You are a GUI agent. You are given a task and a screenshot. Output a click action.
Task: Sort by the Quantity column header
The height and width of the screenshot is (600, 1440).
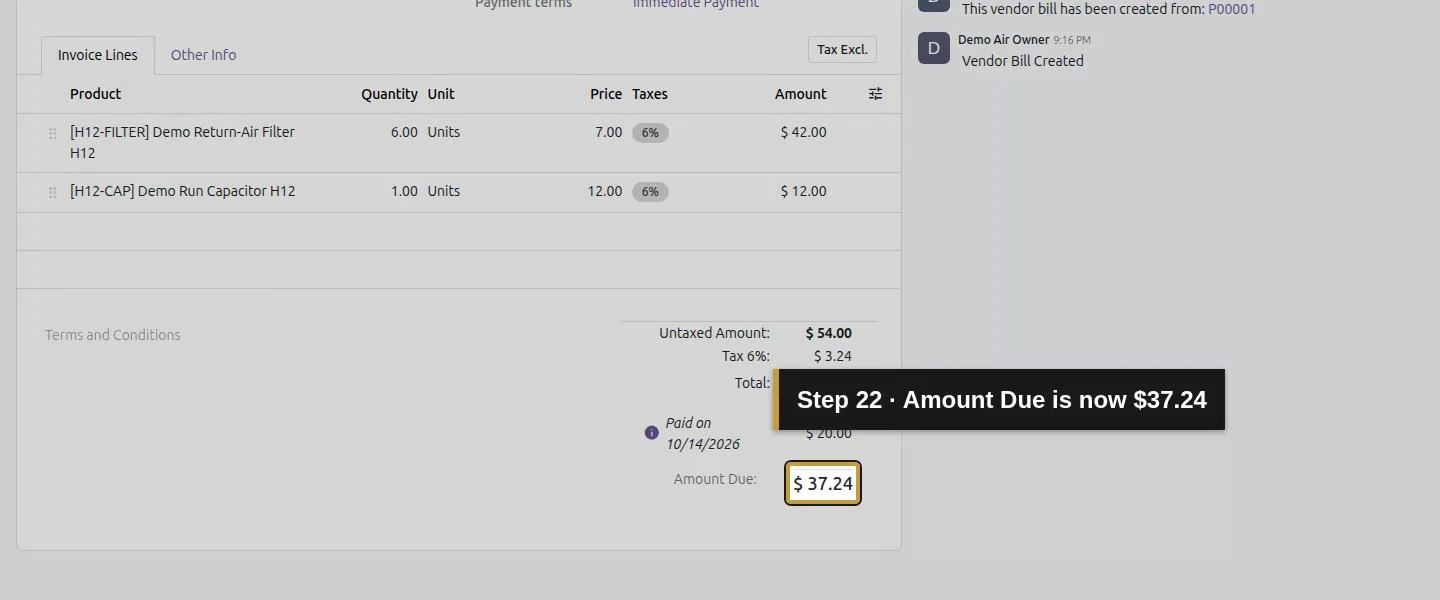click(x=390, y=94)
